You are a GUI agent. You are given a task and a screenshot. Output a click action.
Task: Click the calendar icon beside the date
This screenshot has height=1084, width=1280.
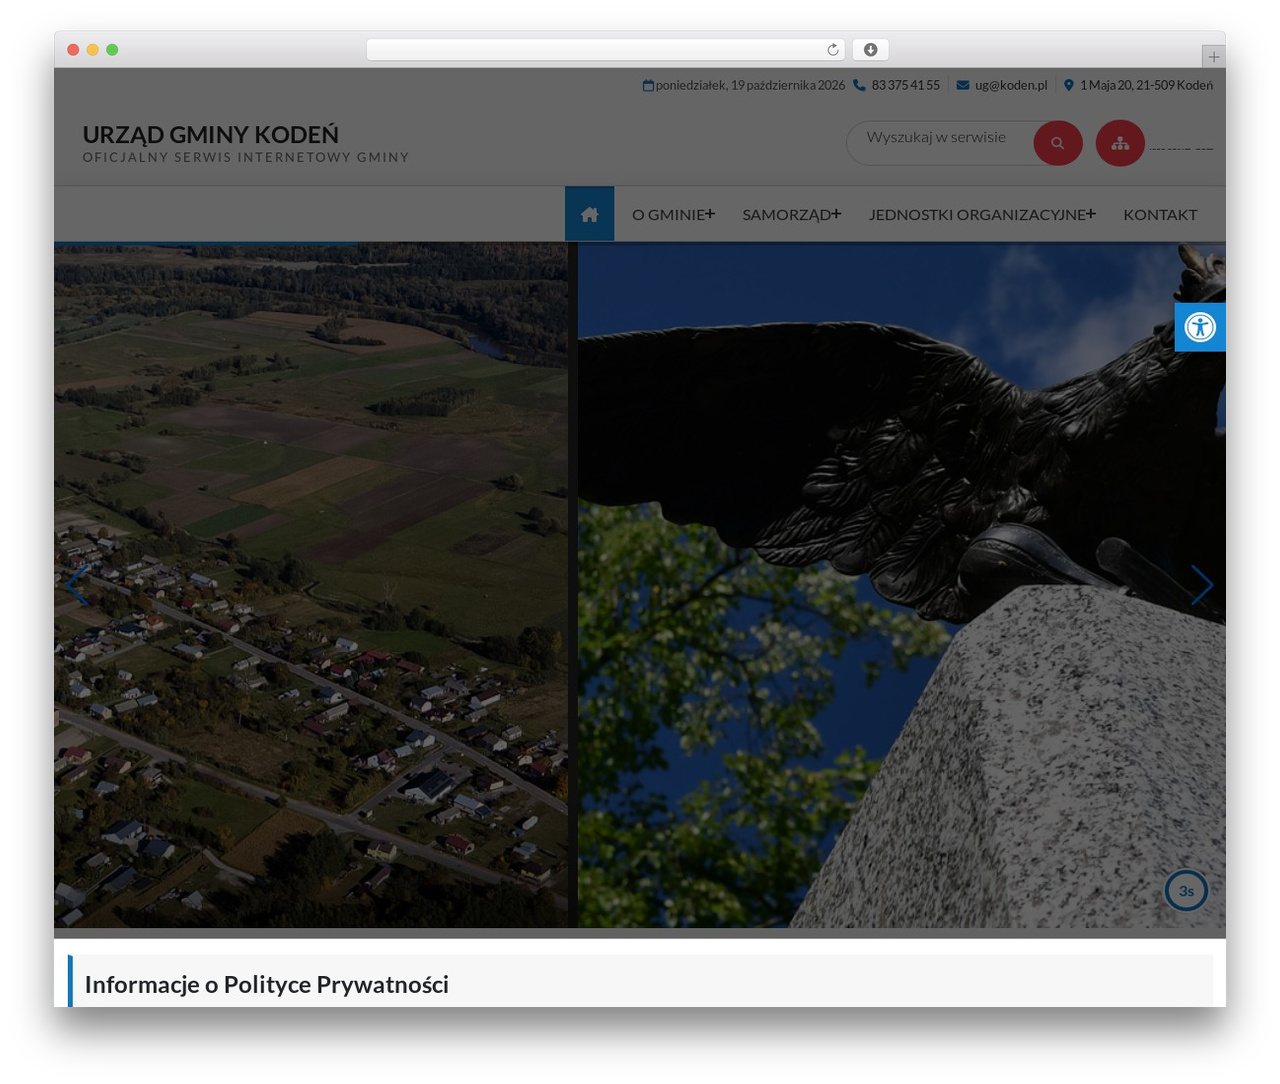pos(648,86)
